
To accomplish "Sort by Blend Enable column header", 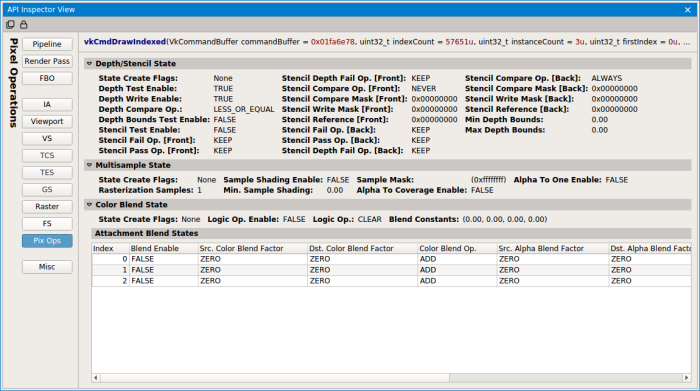I will coord(163,248).
